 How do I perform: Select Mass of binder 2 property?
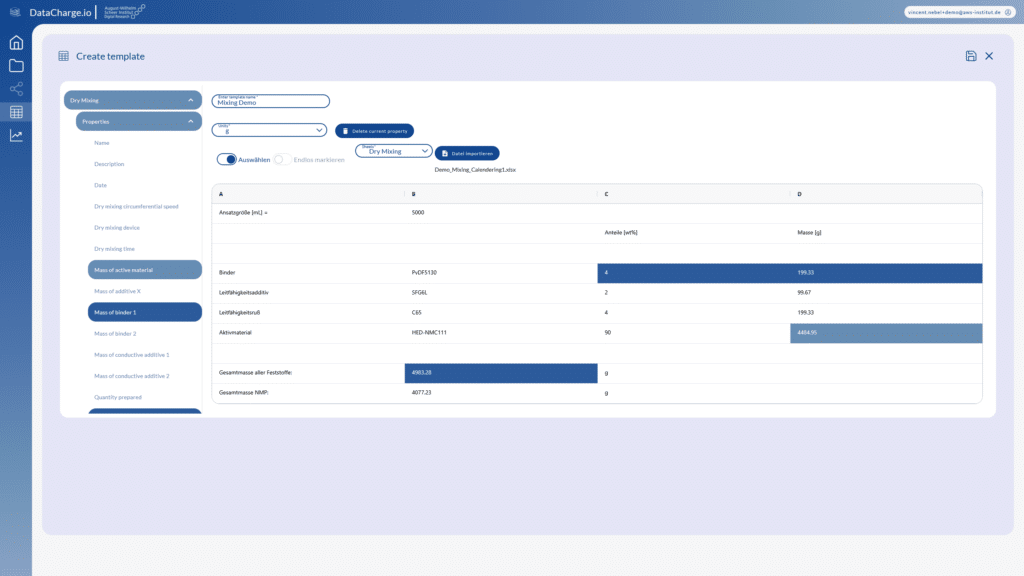point(115,334)
